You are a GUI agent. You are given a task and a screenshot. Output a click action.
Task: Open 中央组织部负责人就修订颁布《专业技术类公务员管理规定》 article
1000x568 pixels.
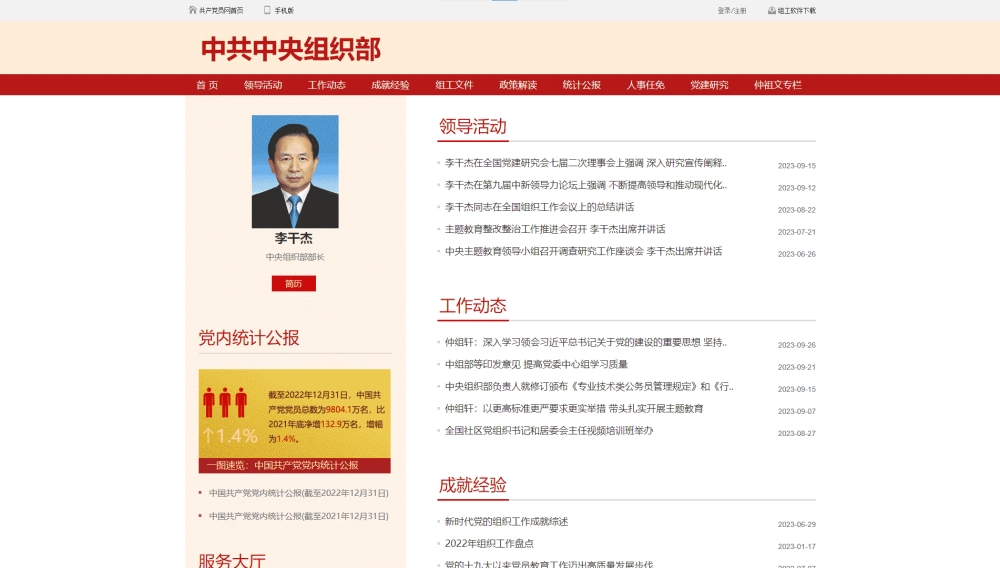(589, 386)
